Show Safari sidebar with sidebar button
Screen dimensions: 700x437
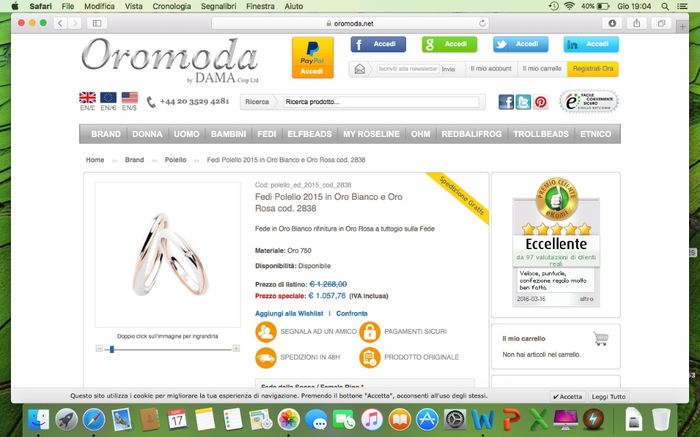tap(97, 23)
